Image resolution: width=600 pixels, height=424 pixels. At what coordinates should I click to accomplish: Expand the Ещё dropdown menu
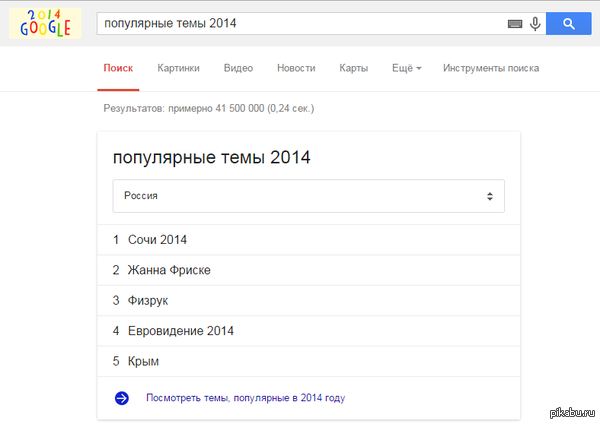[x=406, y=68]
